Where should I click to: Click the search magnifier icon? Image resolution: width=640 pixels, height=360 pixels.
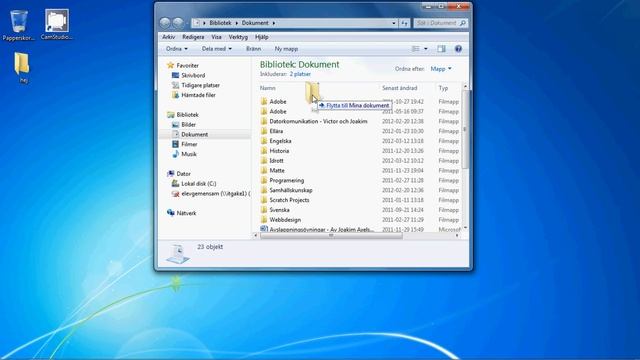pyautogui.click(x=462, y=23)
